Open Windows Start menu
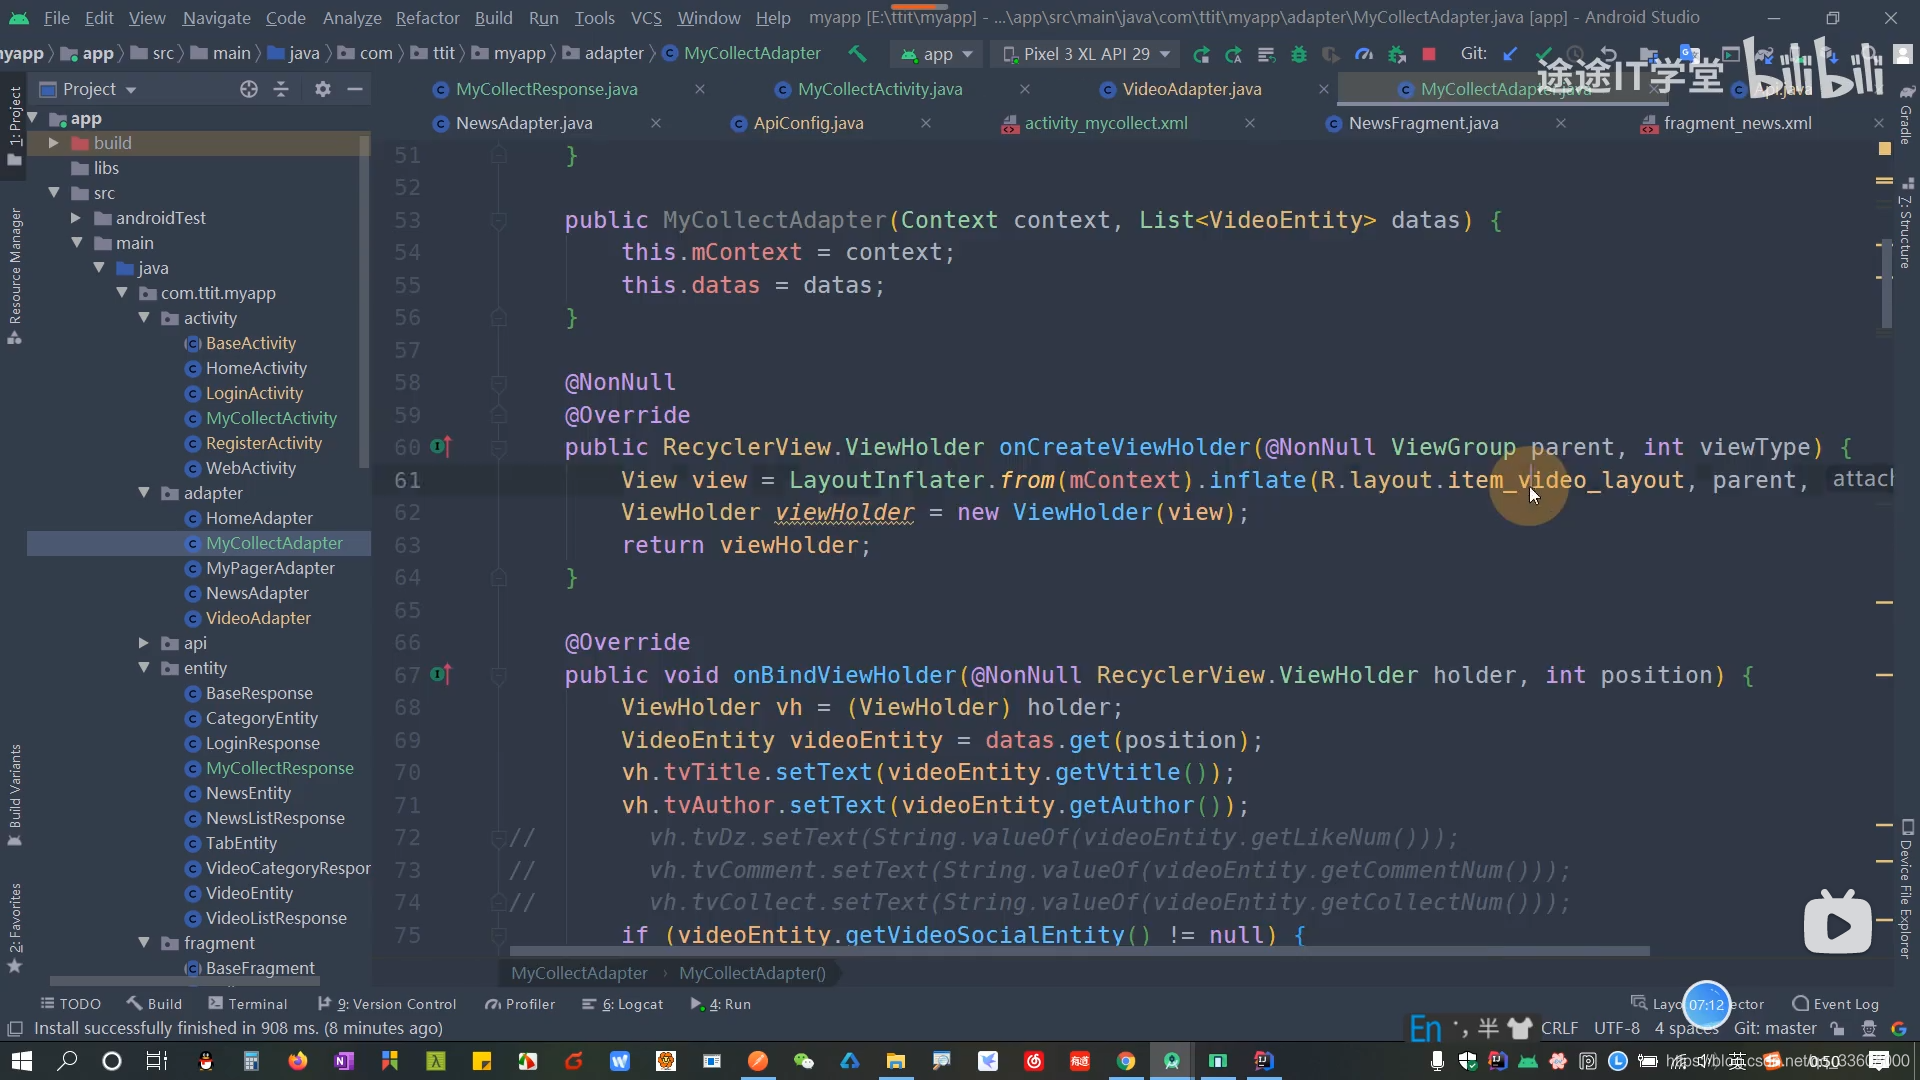Screen dimensions: 1920x1080 click(x=21, y=1060)
